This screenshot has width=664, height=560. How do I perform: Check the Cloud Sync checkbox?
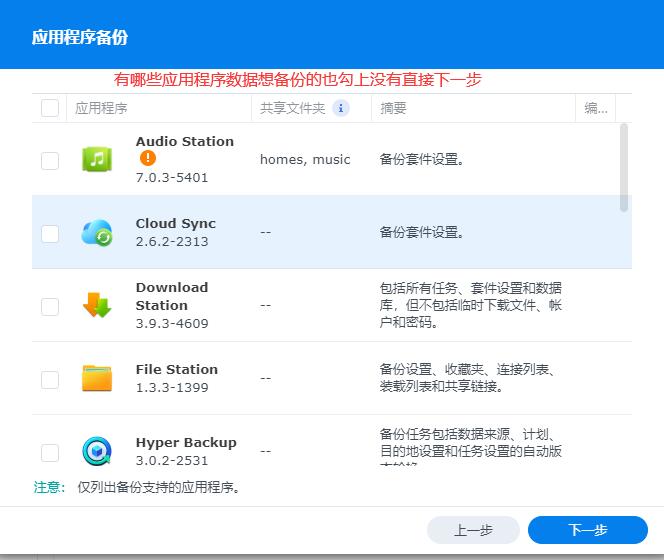(x=50, y=233)
